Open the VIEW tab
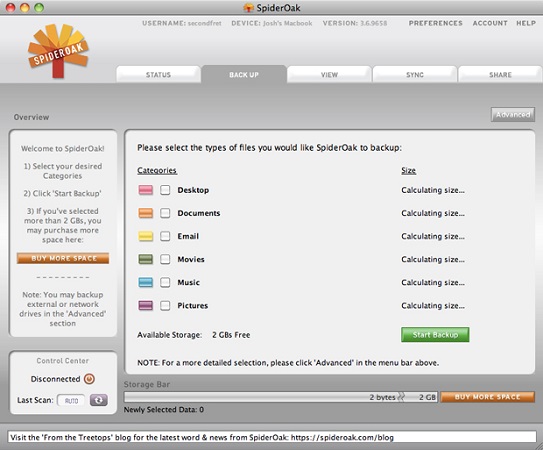The height and width of the screenshot is (450, 543). [x=329, y=74]
